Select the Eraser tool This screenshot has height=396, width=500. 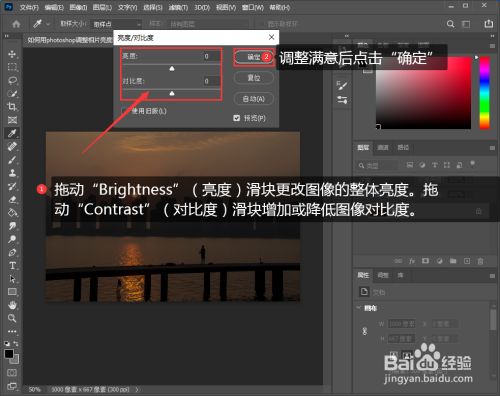(12, 199)
